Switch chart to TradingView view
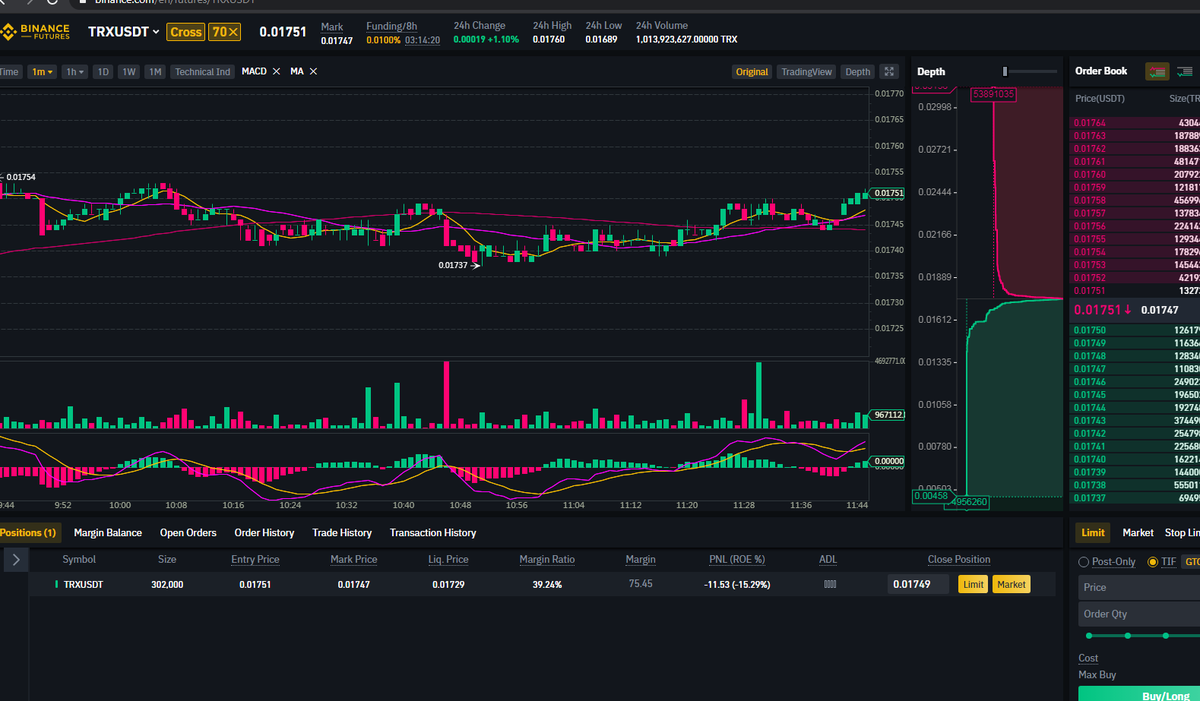 click(806, 72)
